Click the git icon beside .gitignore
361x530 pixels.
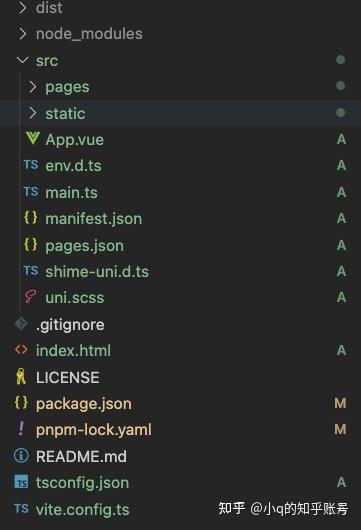21,323
